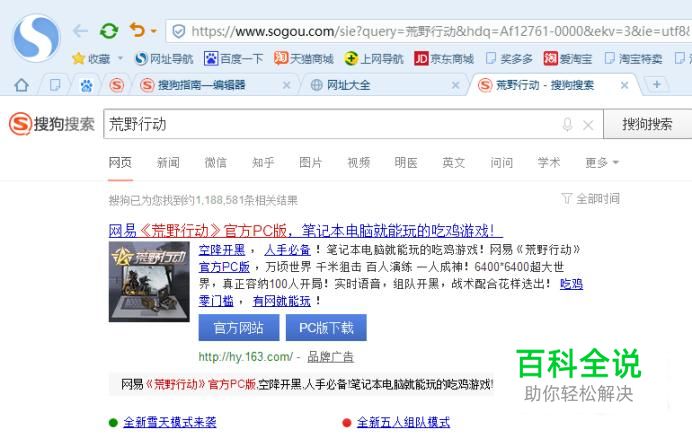Click the 搜狗搜索 search button
The width and height of the screenshot is (692, 438).
[x=647, y=124]
